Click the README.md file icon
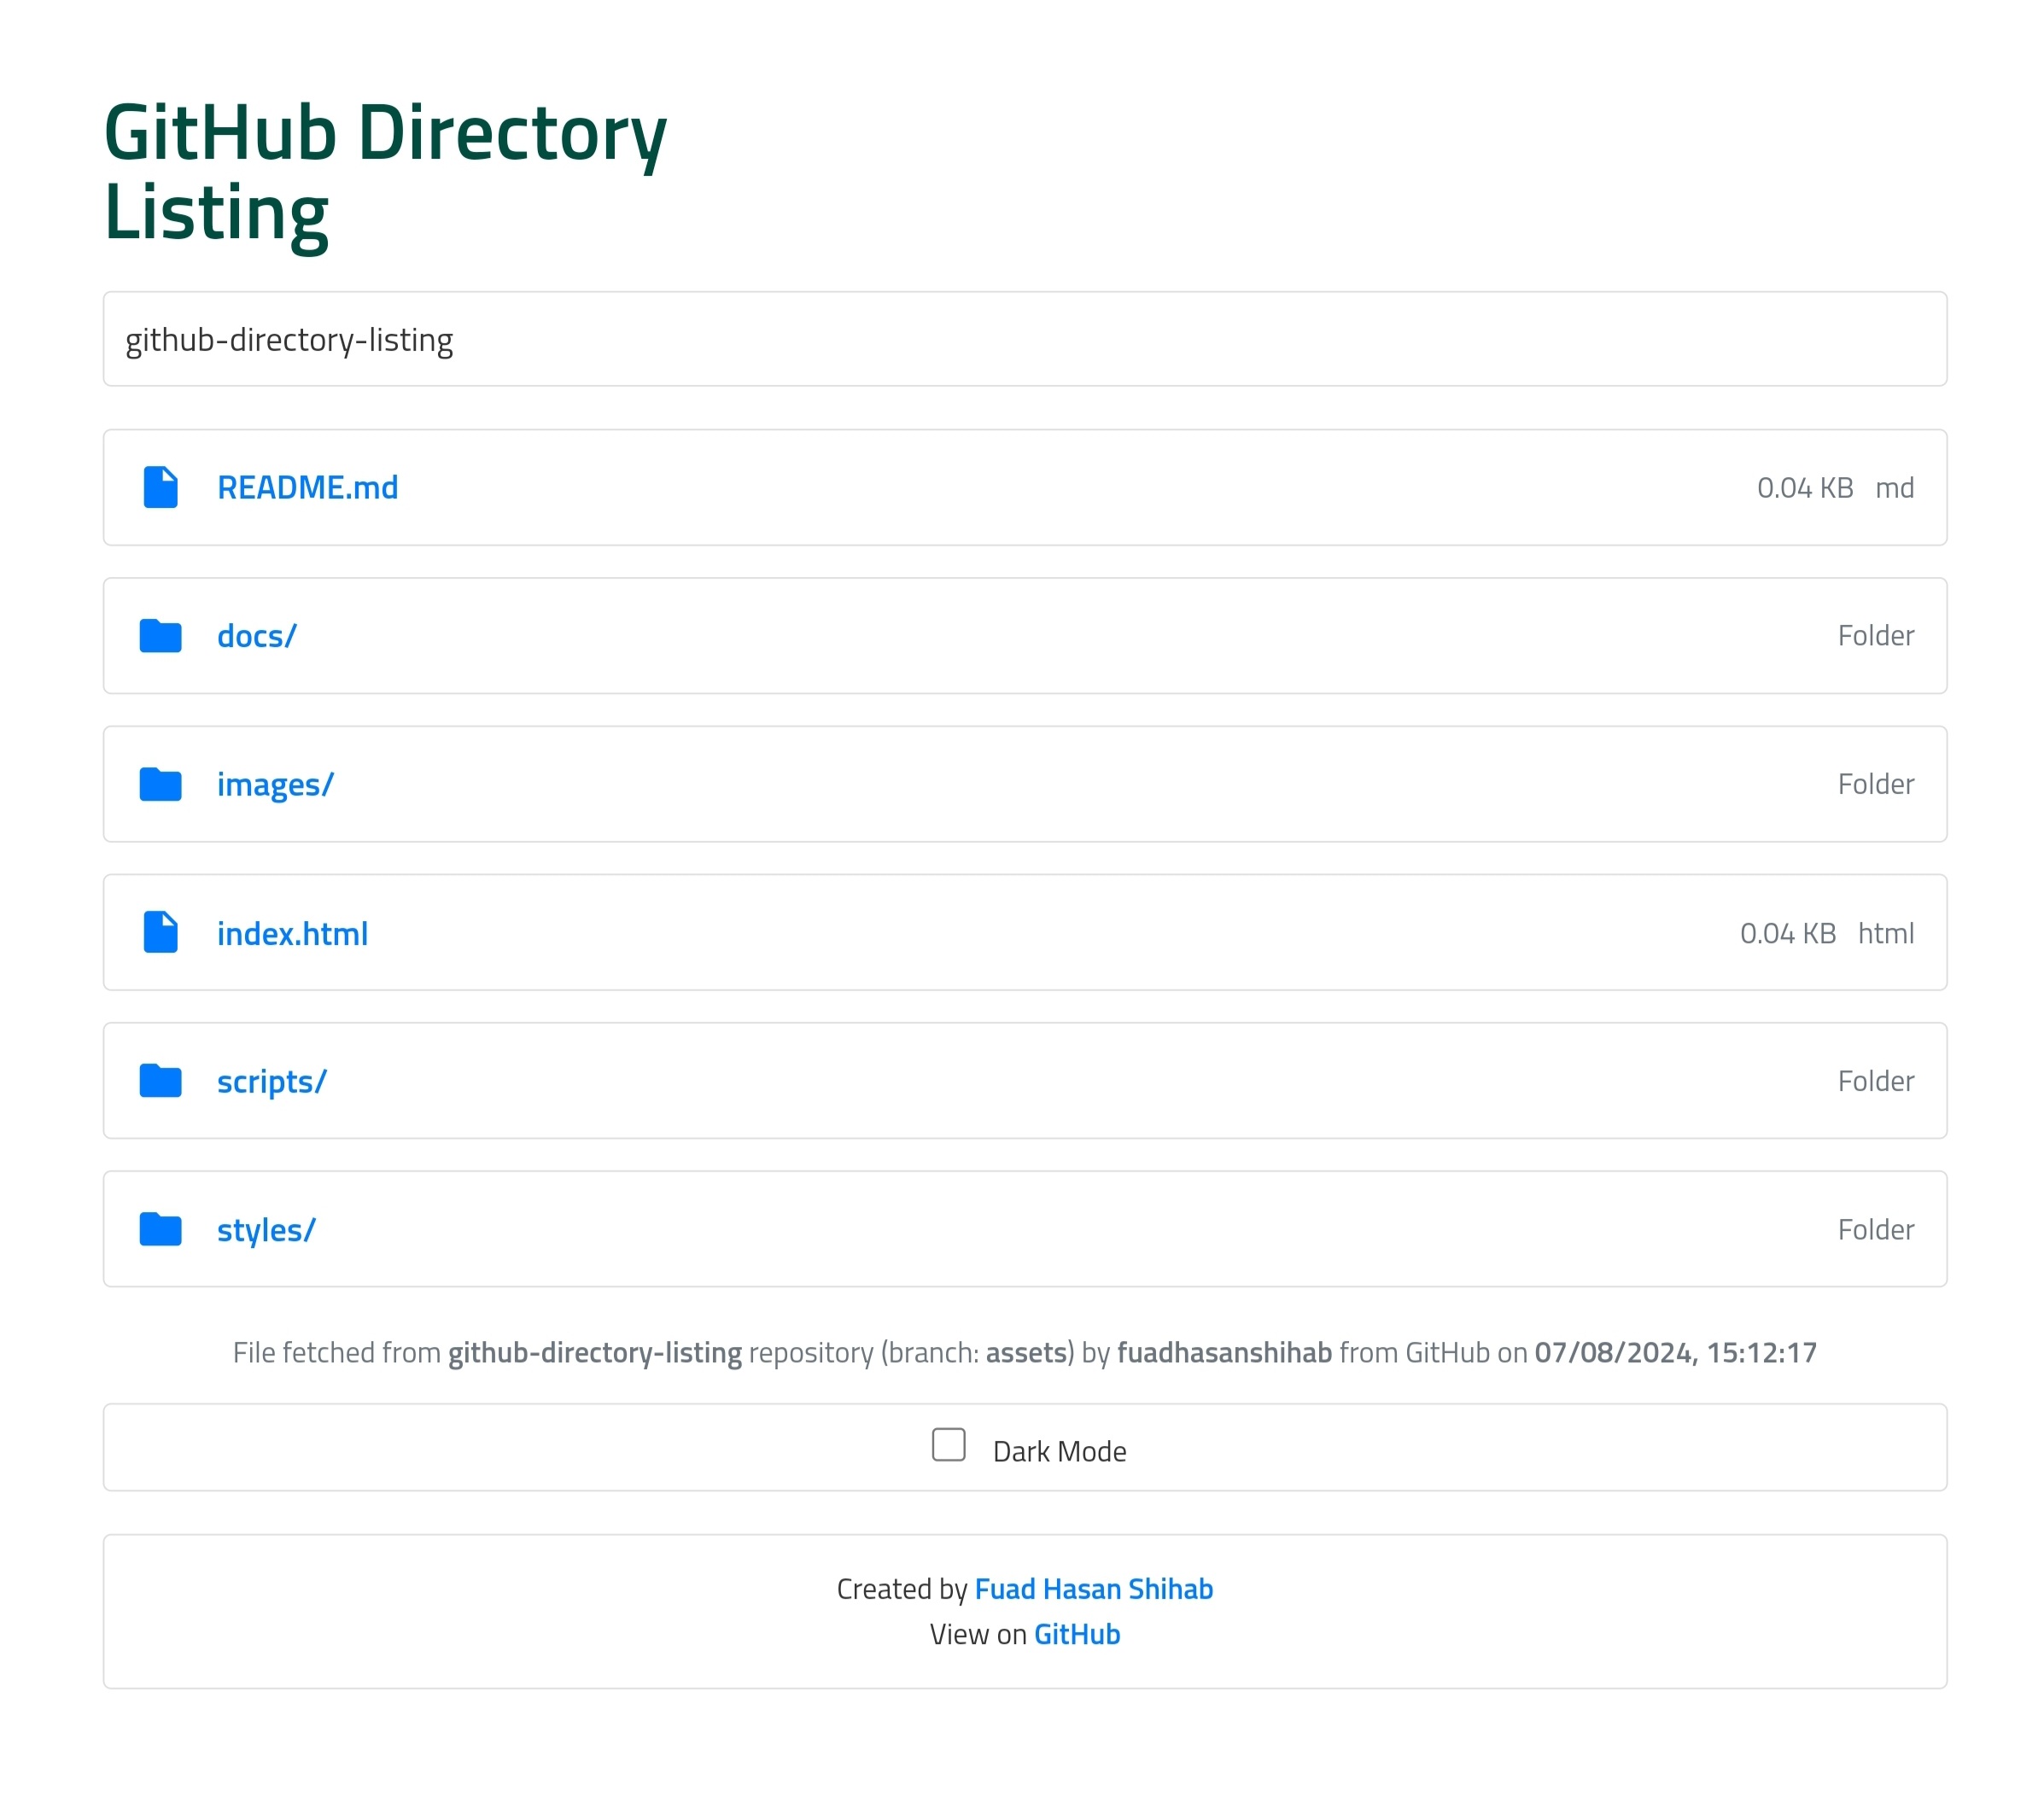 click(160, 487)
